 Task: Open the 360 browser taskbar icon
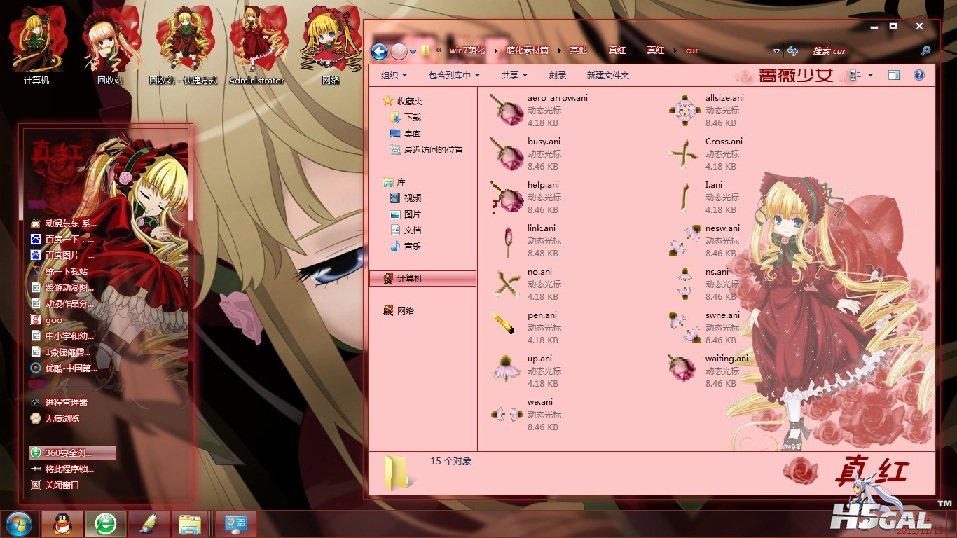[105, 524]
